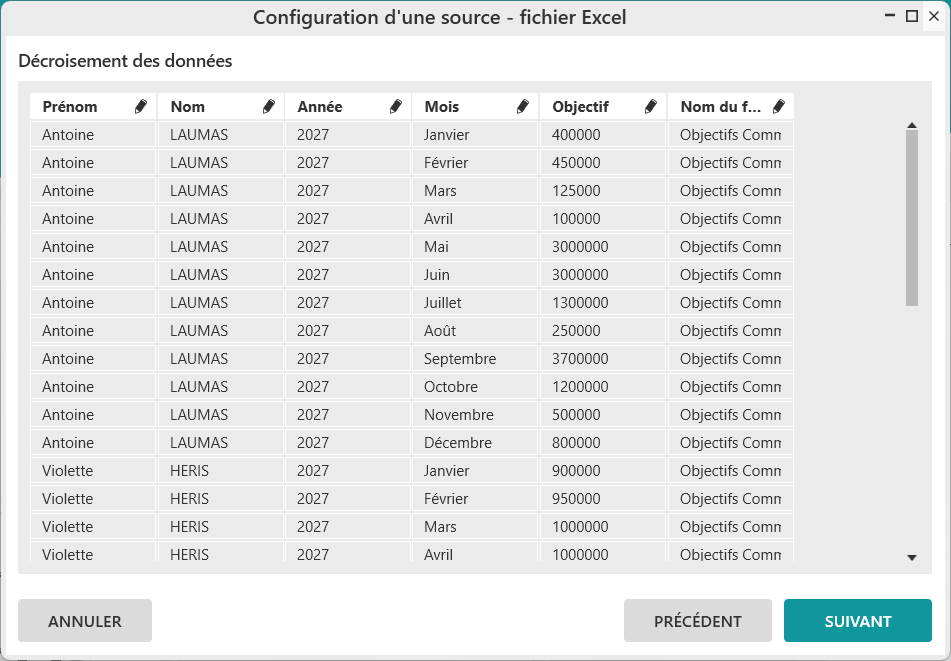Click the 3700000 objective cell
This screenshot has height=661, width=951.
click(x=603, y=358)
